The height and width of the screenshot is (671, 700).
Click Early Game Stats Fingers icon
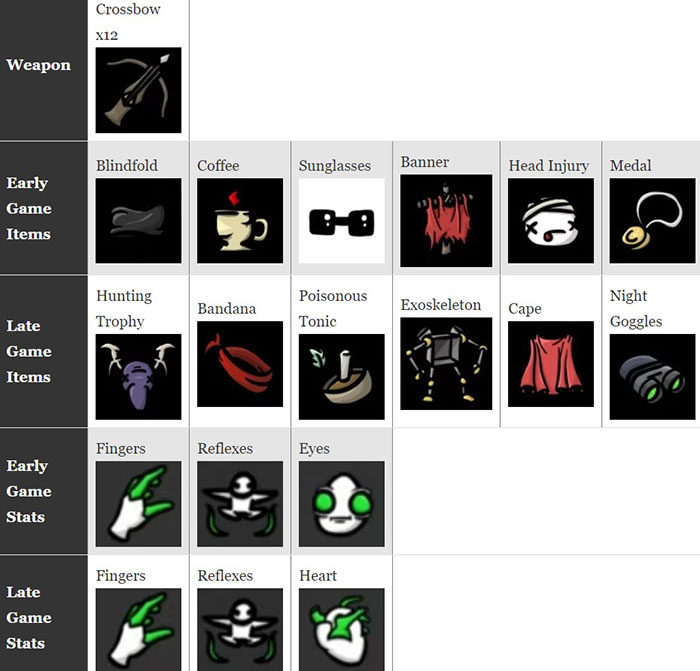point(138,504)
